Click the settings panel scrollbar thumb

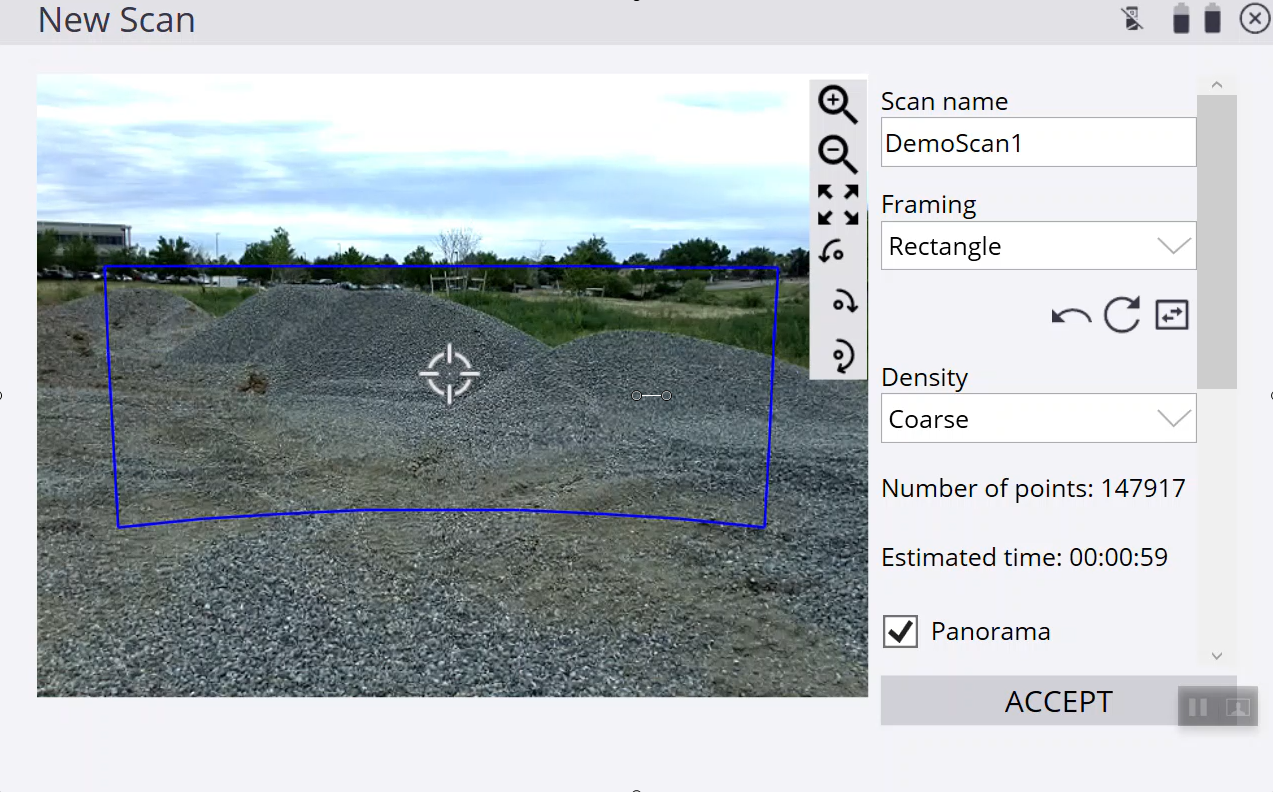[x=1217, y=242]
